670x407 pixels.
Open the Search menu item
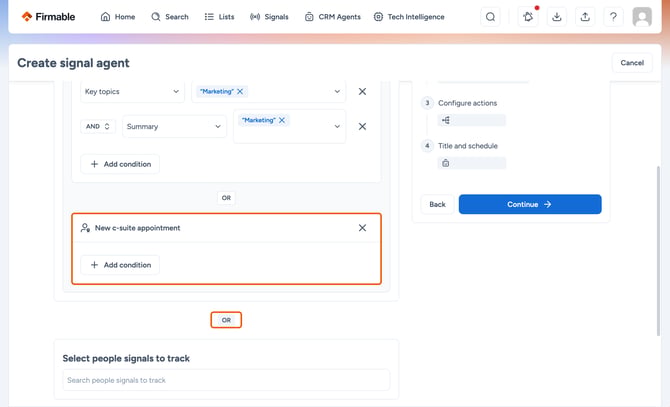170,17
